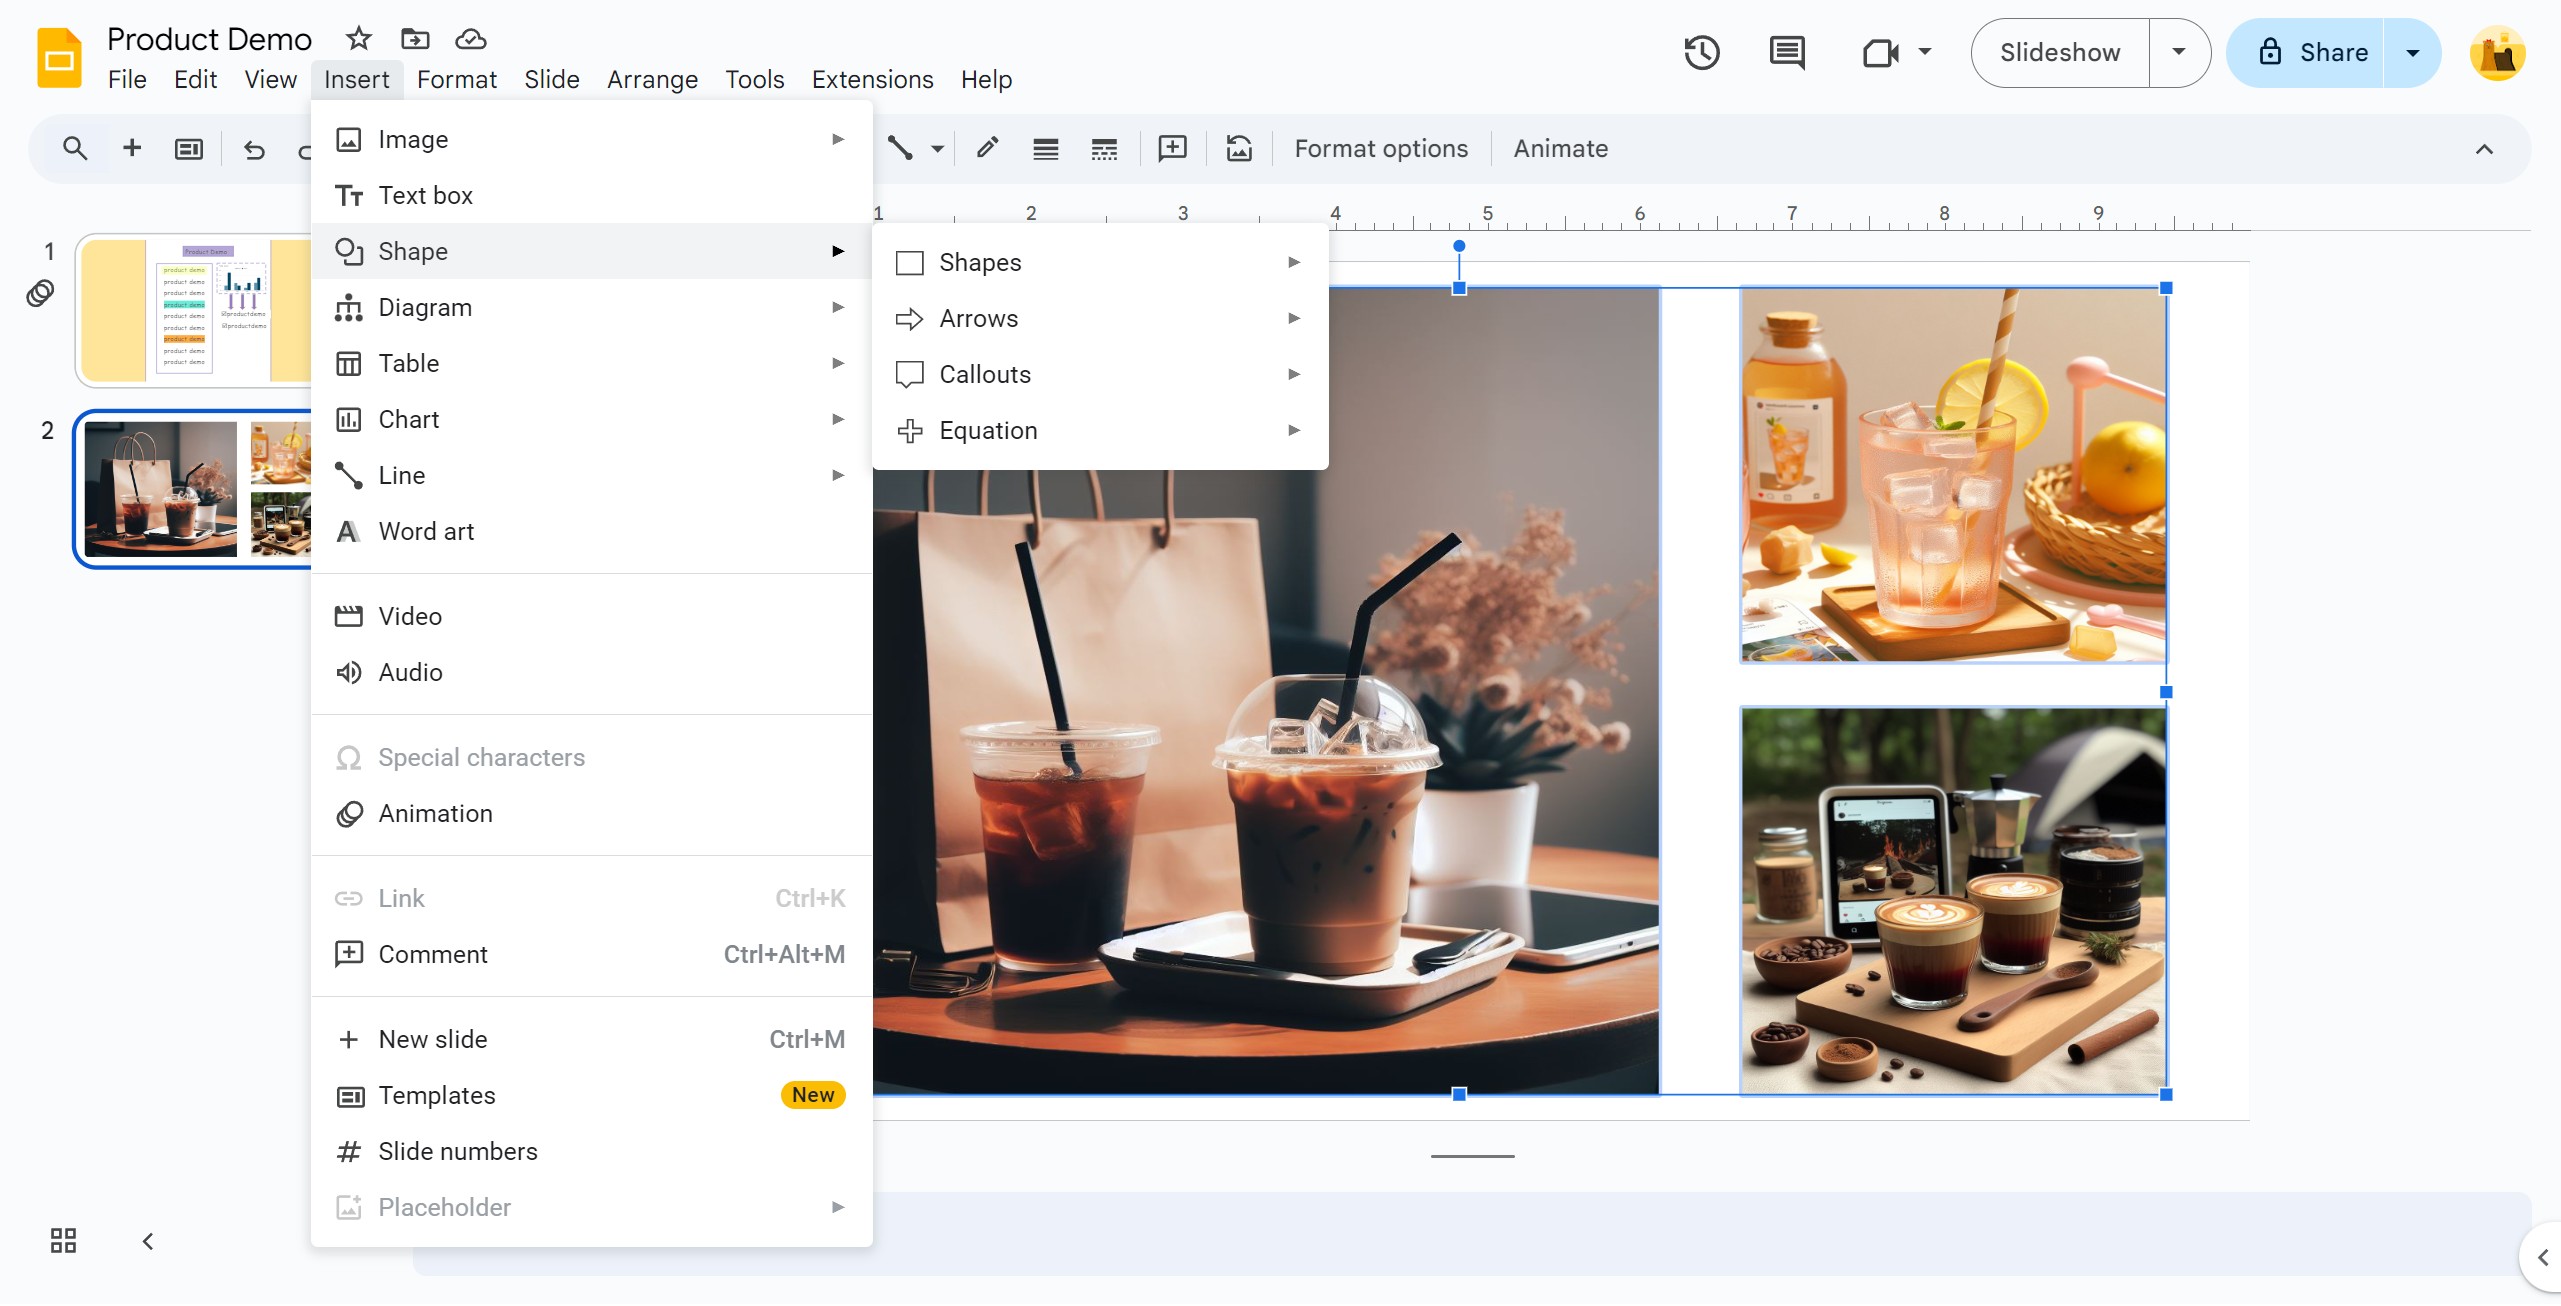Click the pencil border color icon
This screenshot has height=1306, width=2561.
pyautogui.click(x=987, y=149)
